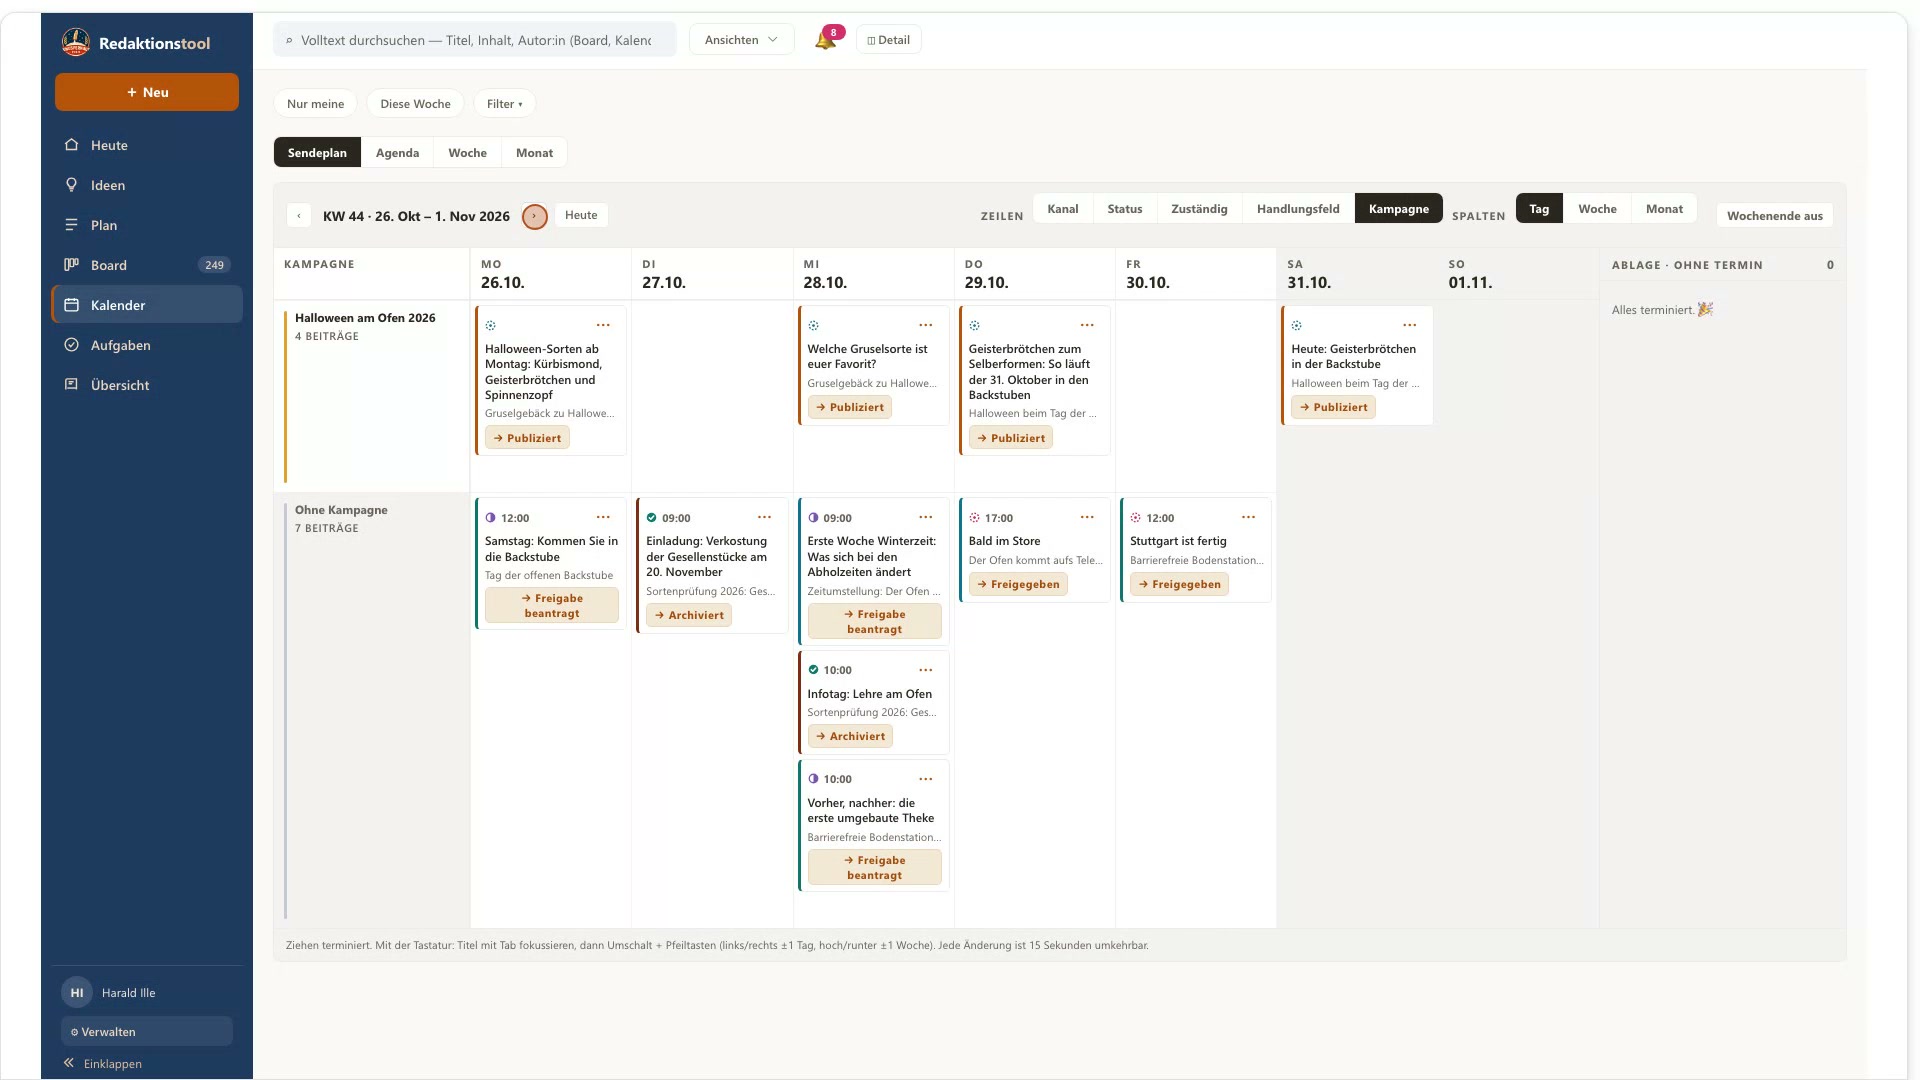Open Heute in the sidebar
1920x1080 pixels.
coord(147,145)
